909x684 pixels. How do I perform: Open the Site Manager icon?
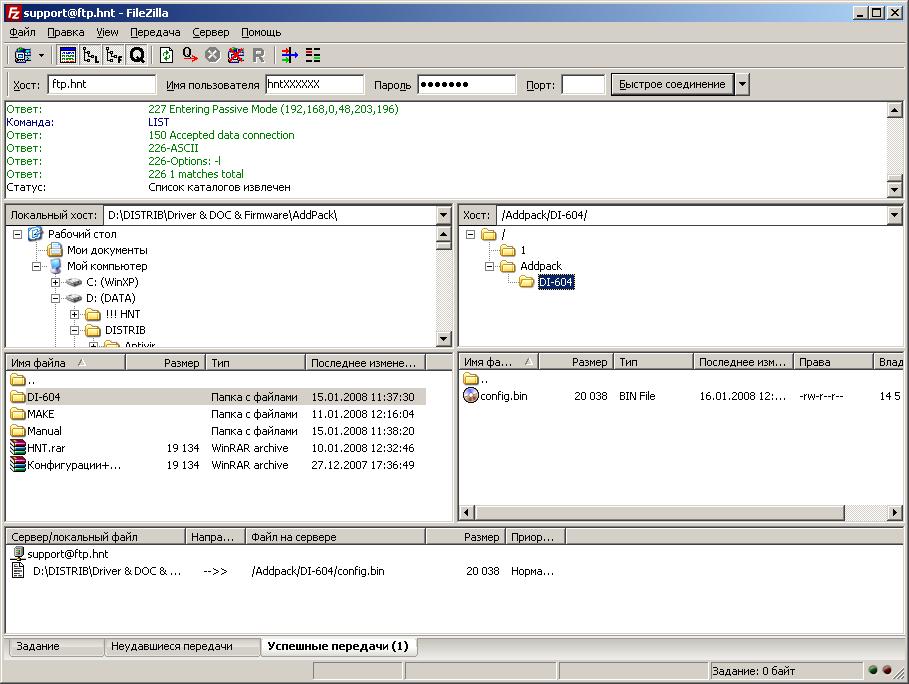[x=21, y=55]
